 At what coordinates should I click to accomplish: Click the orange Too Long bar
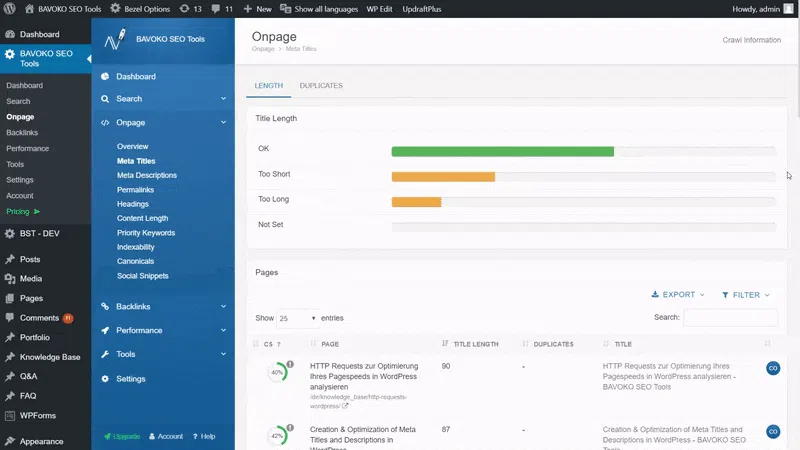[x=416, y=202]
